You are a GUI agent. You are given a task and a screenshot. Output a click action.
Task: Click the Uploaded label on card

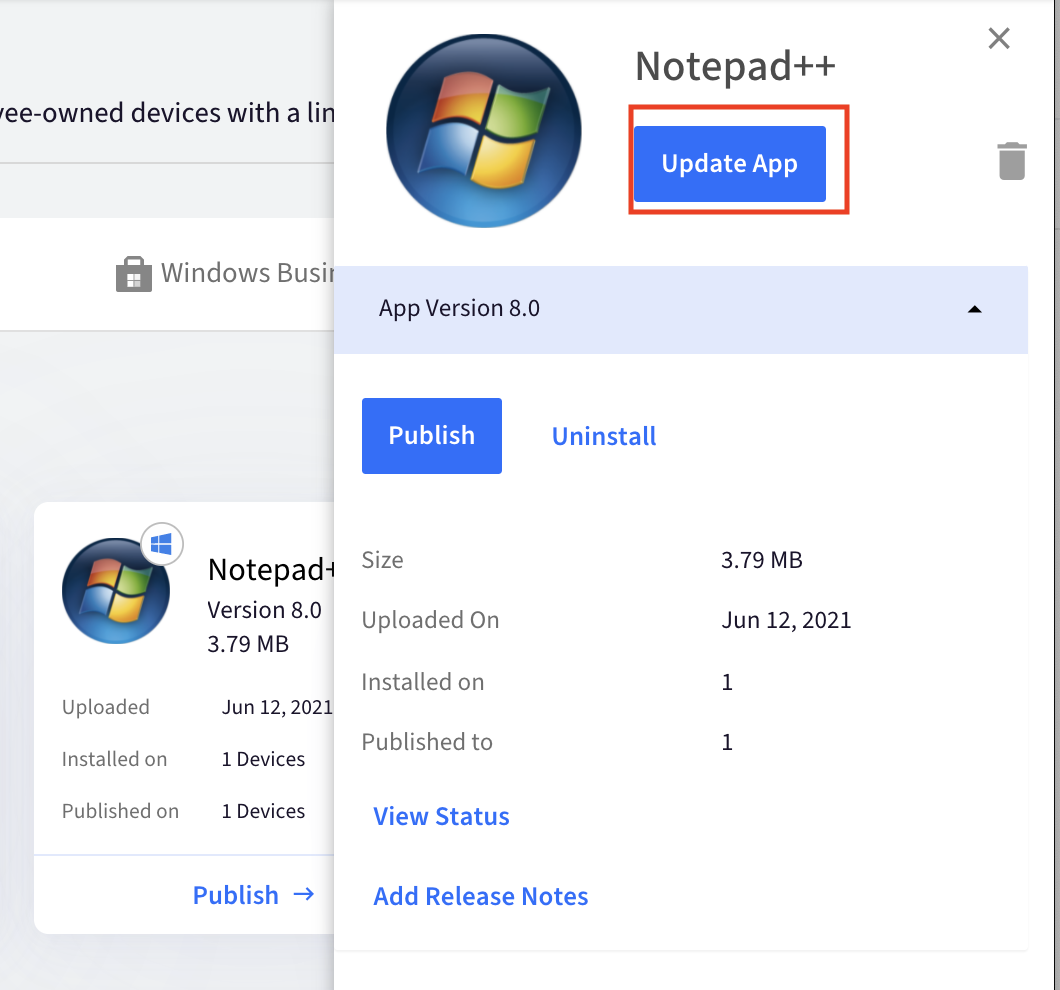click(105, 707)
